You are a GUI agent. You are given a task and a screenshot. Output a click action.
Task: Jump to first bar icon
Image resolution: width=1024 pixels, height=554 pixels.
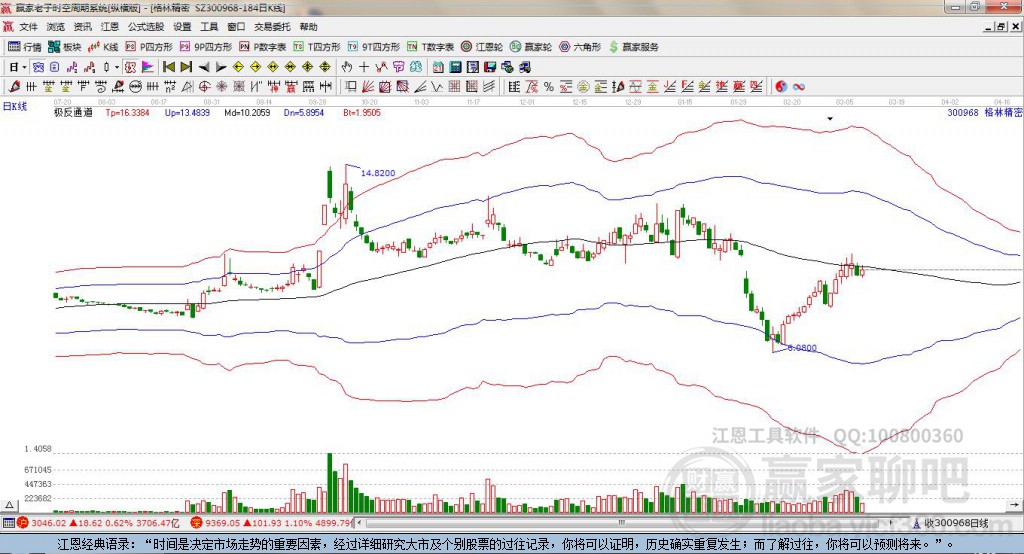tap(168, 67)
